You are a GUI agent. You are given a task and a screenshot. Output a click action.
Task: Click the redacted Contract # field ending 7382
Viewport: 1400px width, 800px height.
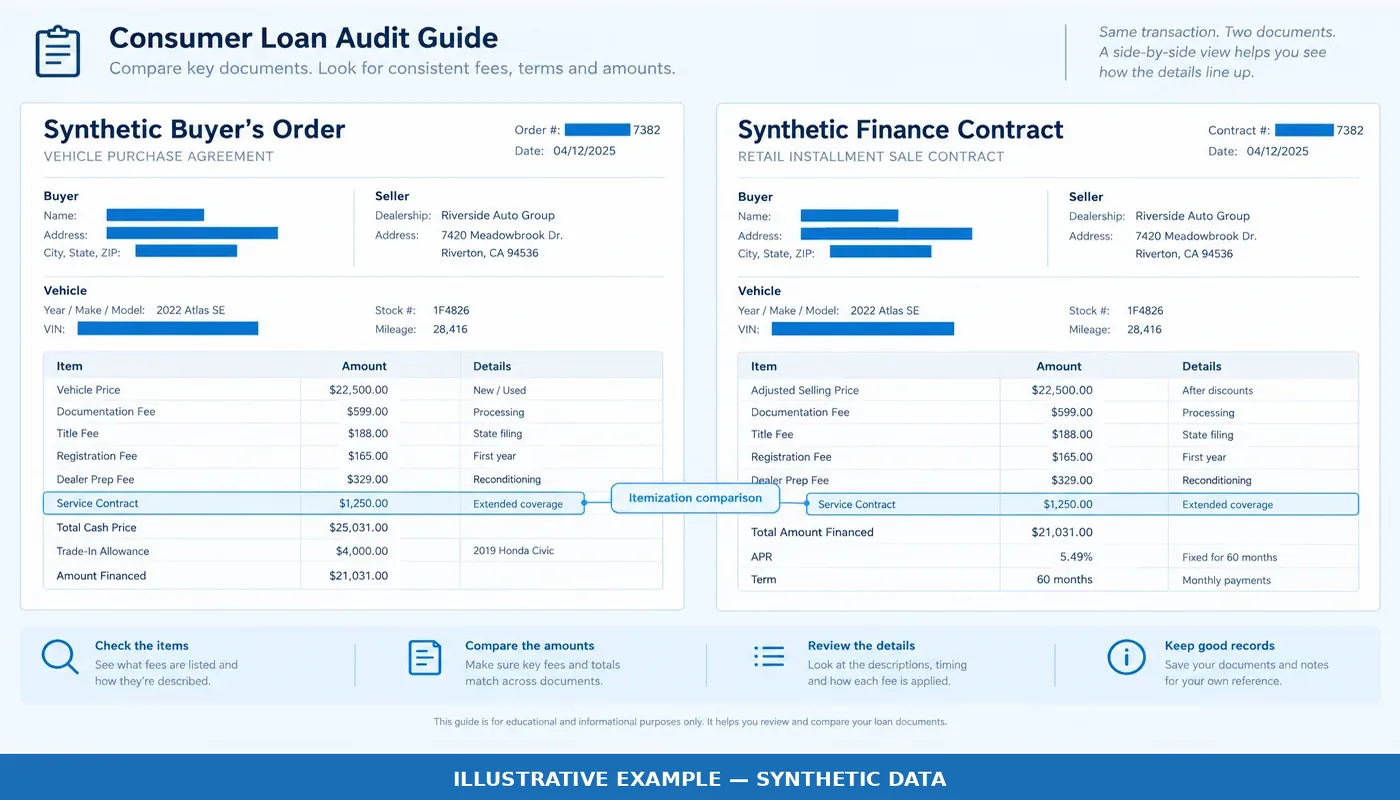[x=1304, y=130]
